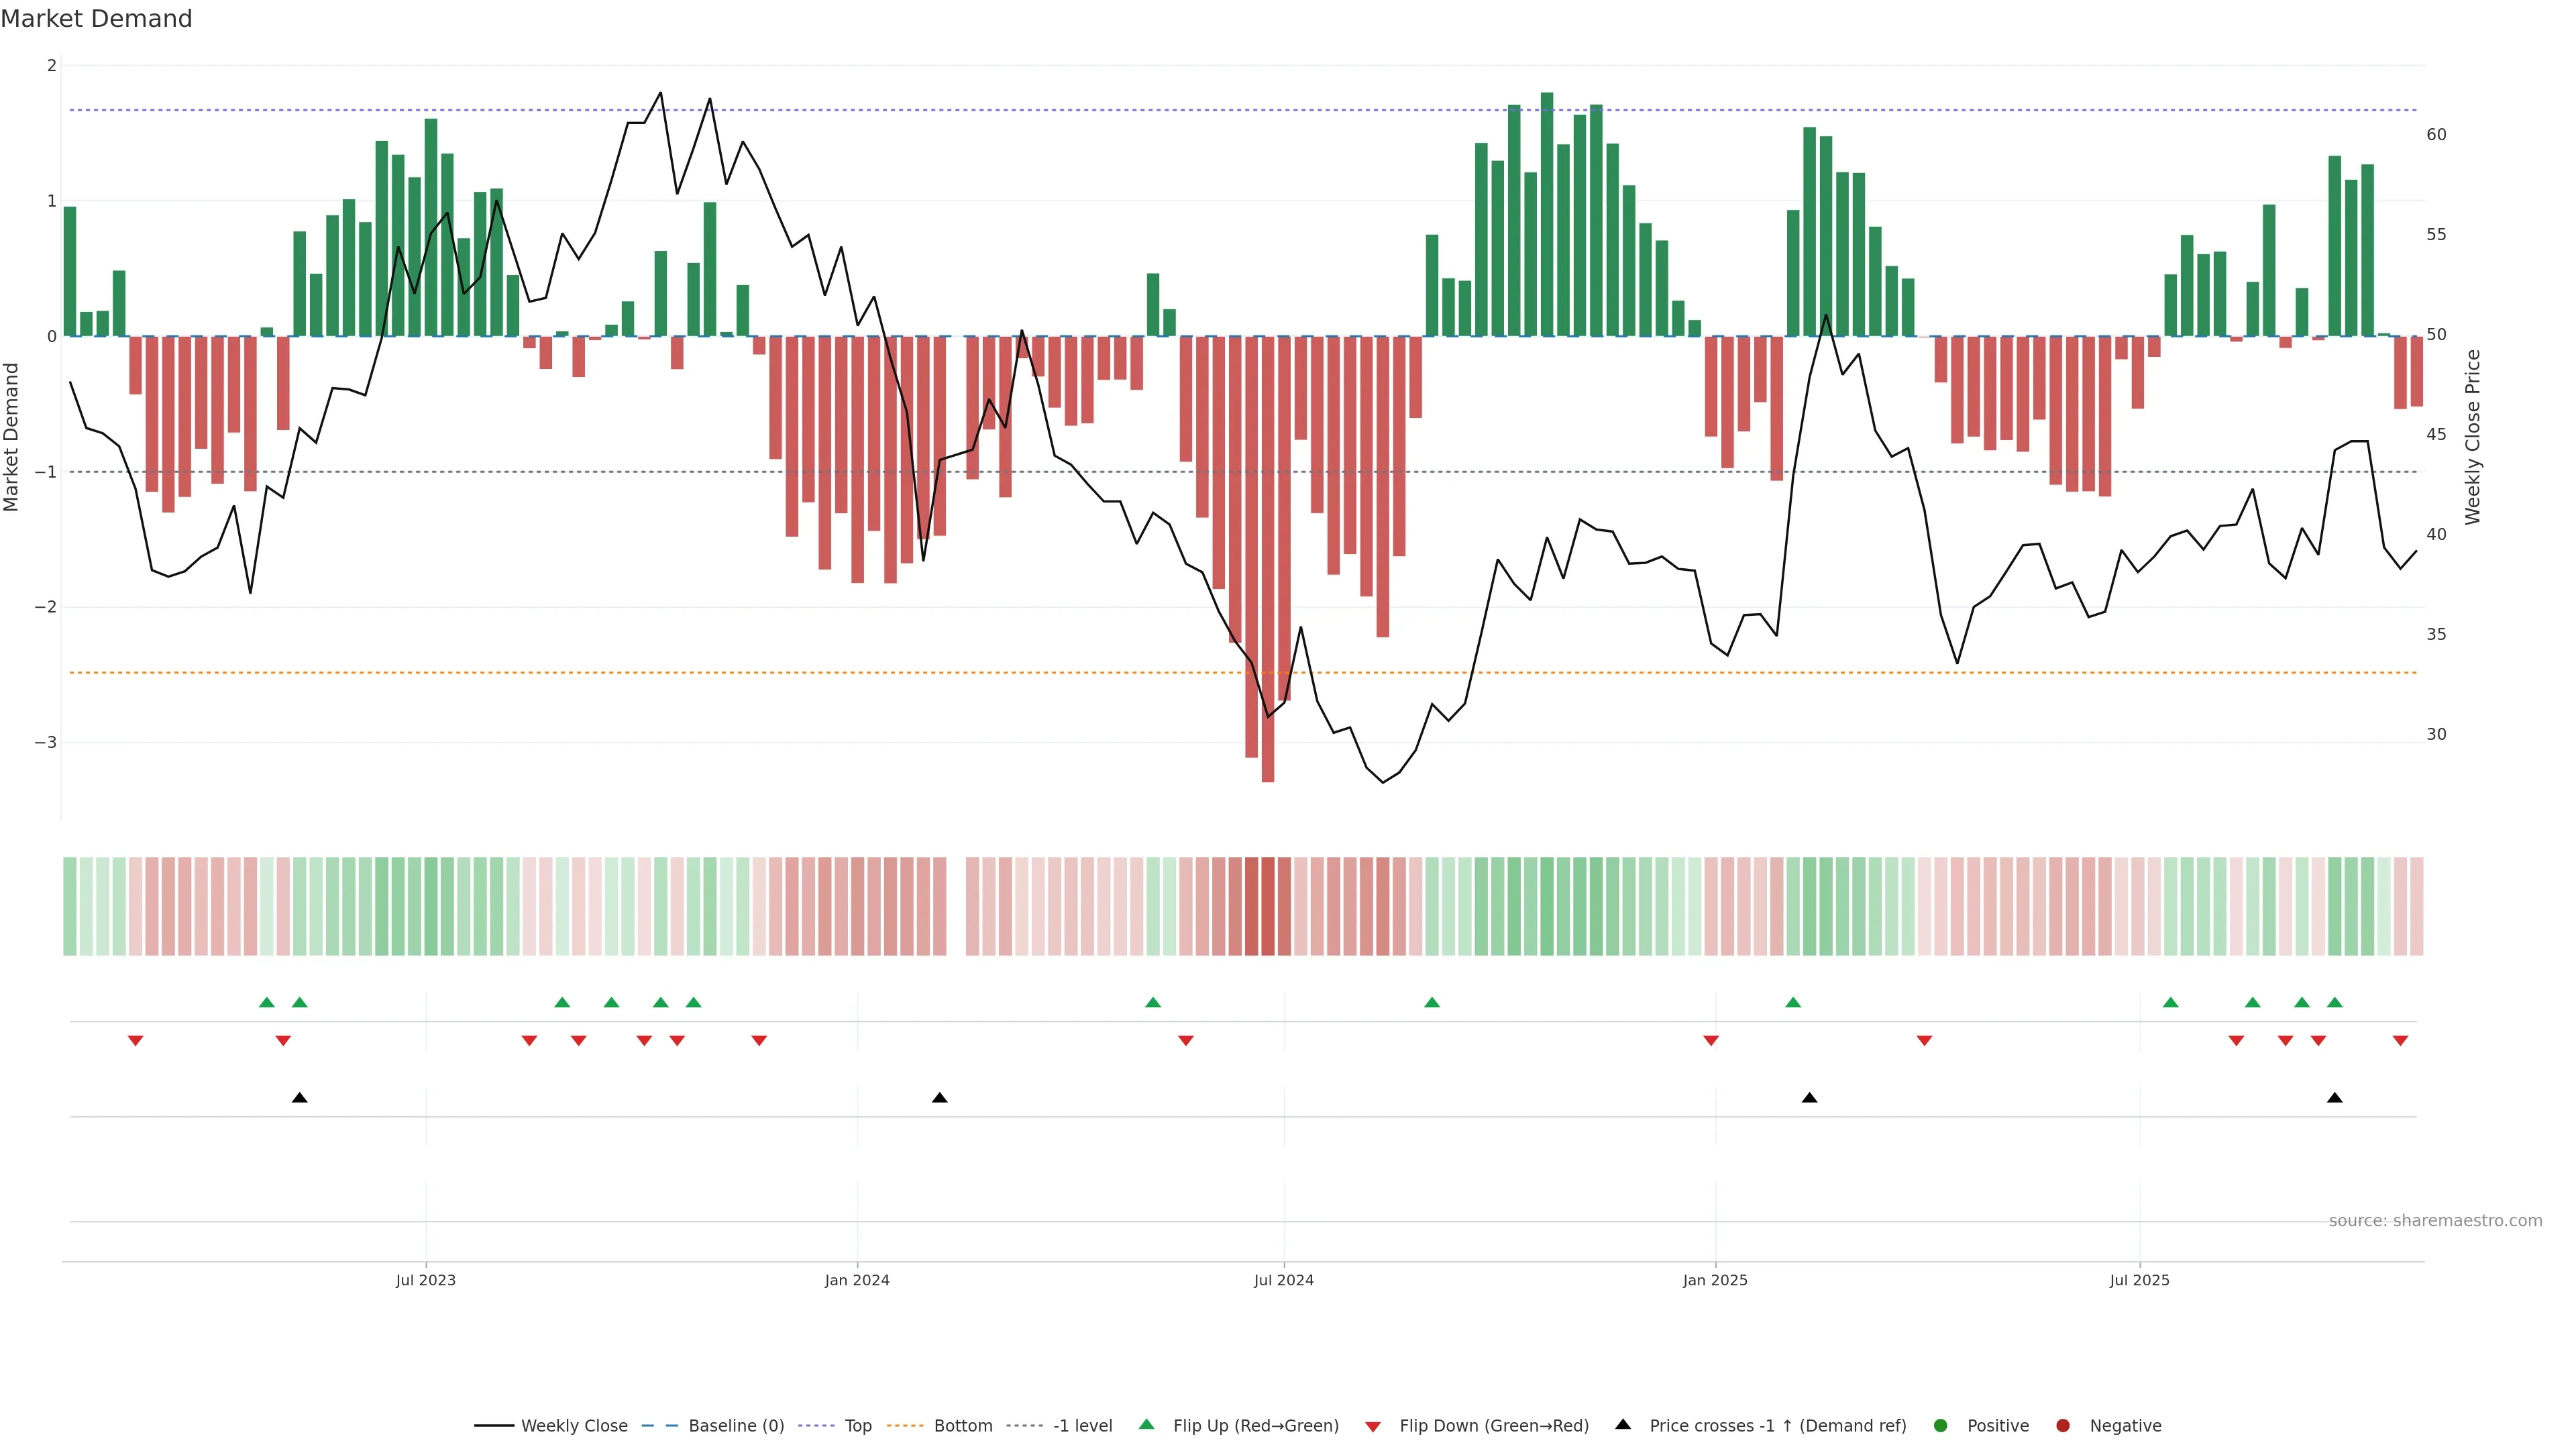Click the leftmost red Flip Down marker
The height and width of the screenshot is (1449, 2576).
click(x=135, y=1041)
